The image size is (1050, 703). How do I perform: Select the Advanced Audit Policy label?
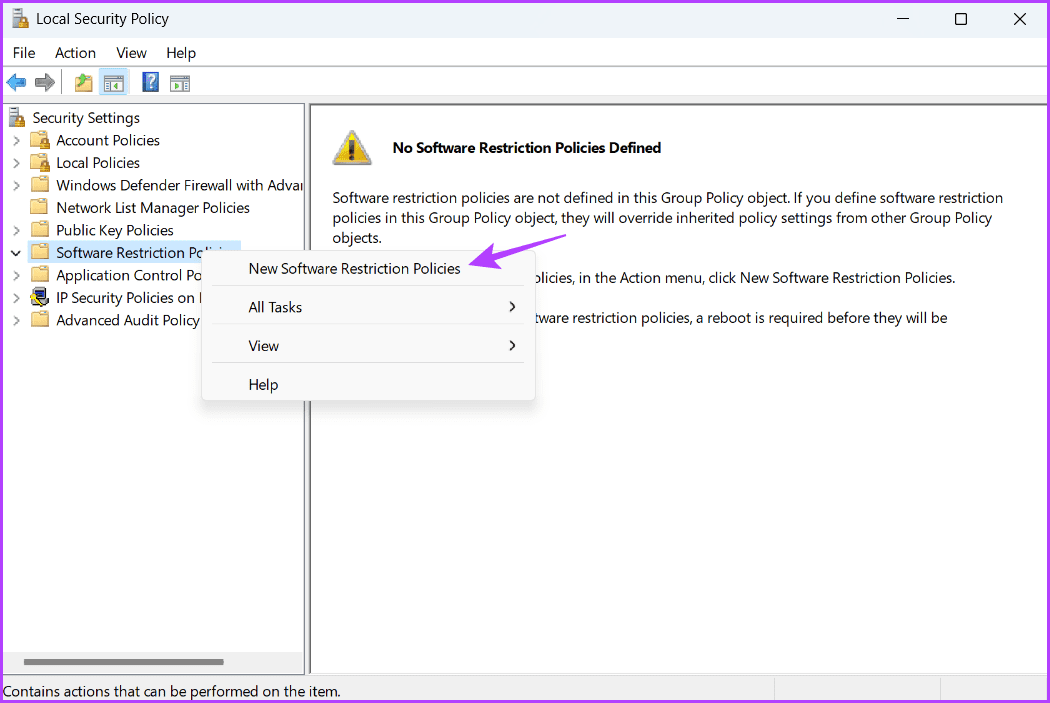coord(128,320)
